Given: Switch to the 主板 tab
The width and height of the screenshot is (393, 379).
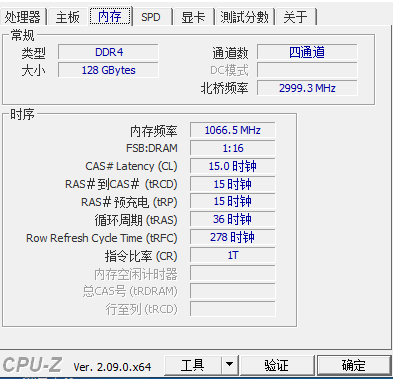Looking at the screenshot, I should click(x=68, y=17).
